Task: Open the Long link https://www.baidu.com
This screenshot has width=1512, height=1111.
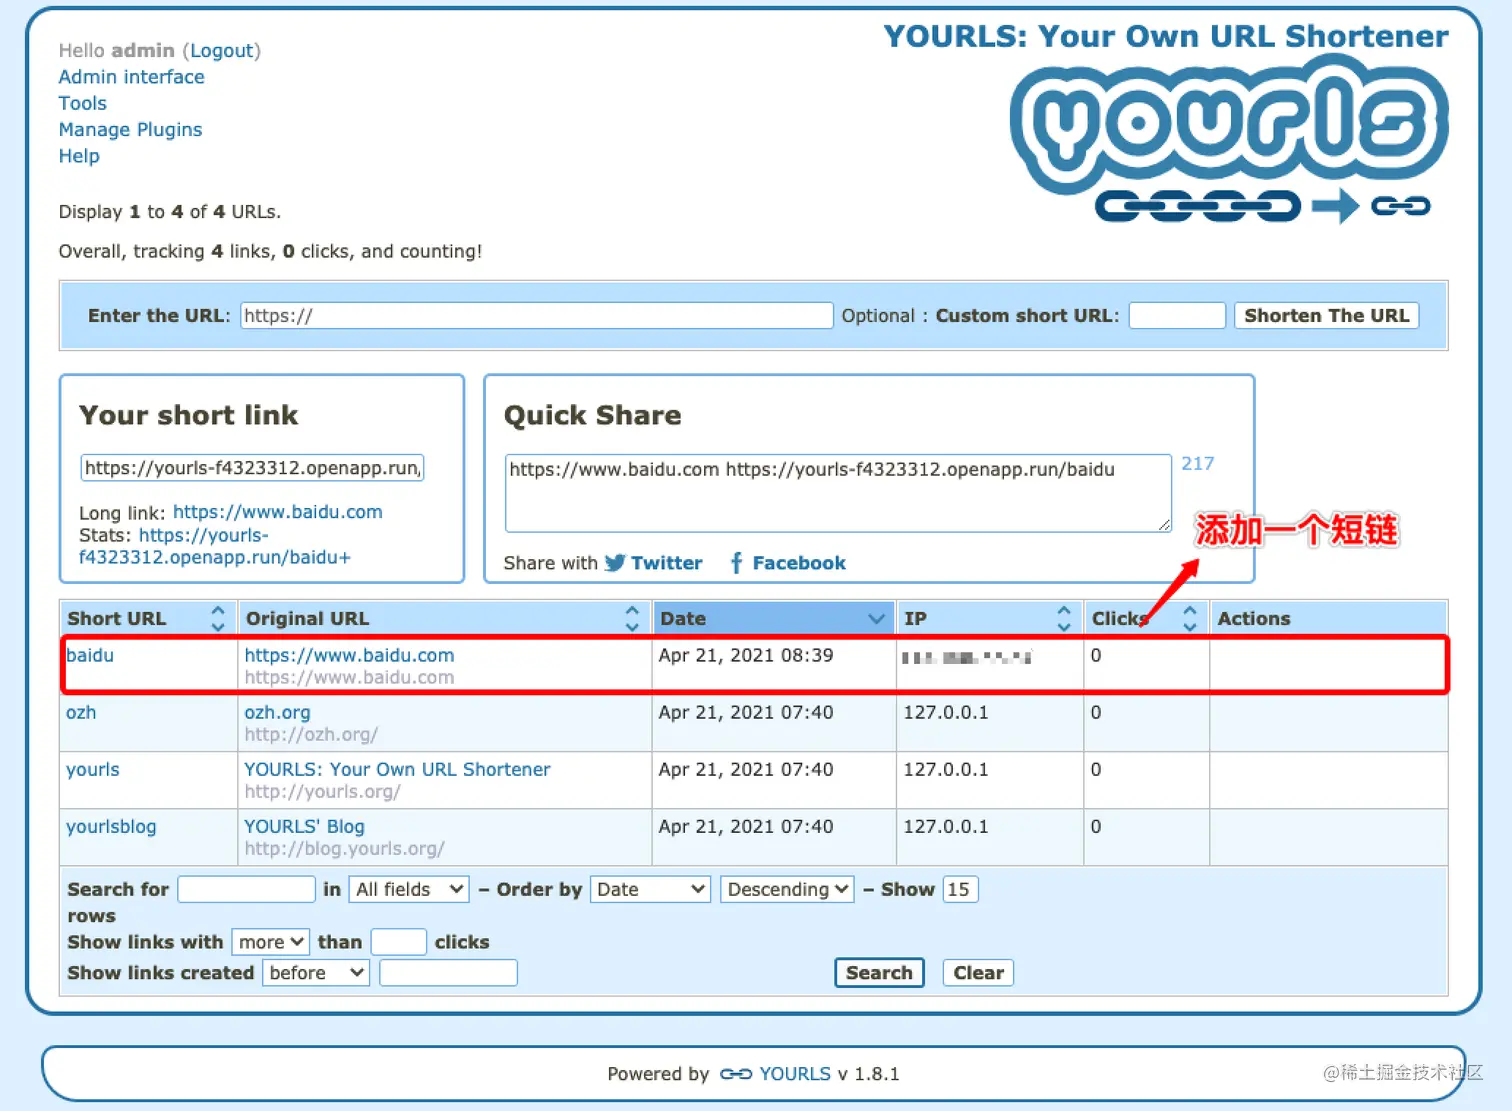Action: pyautogui.click(x=277, y=512)
